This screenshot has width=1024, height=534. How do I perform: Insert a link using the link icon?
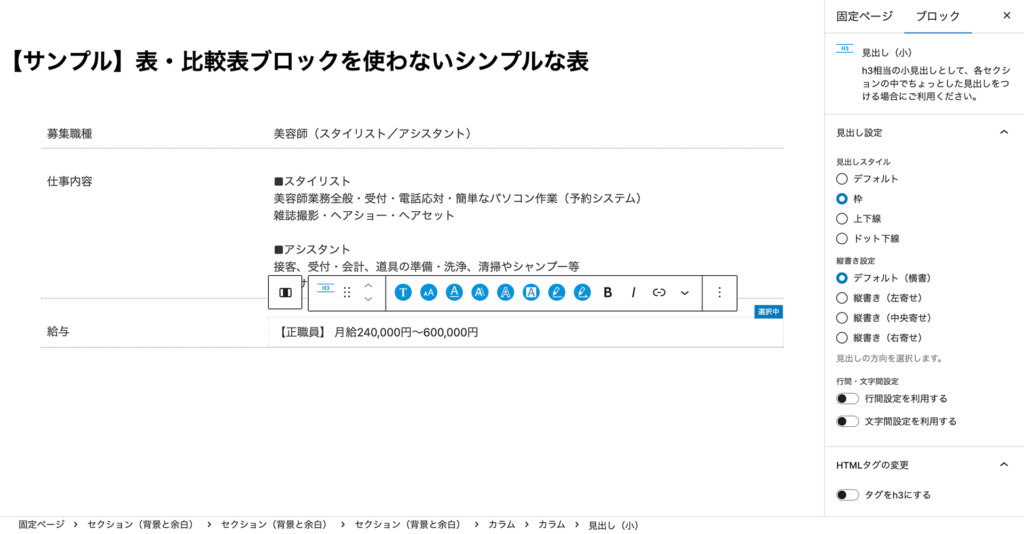click(659, 293)
